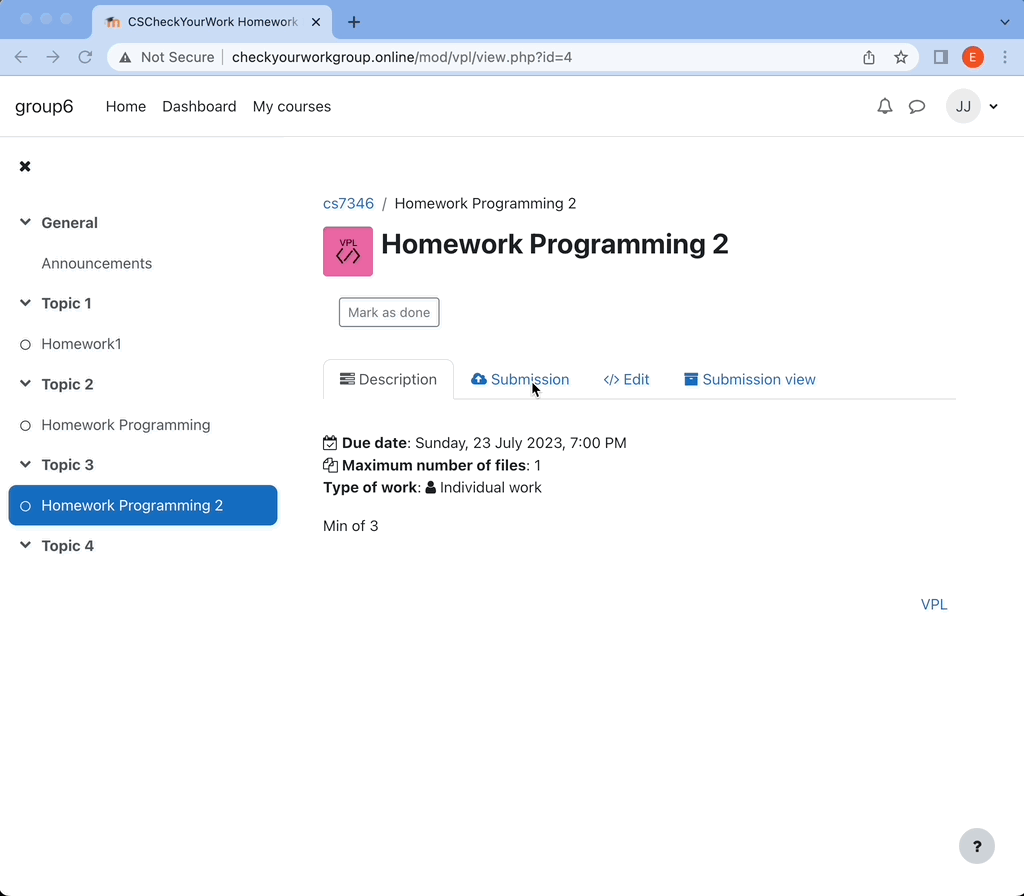The height and width of the screenshot is (896, 1024).
Task: Toggle Homework Programming completion circle
Action: tap(26, 425)
